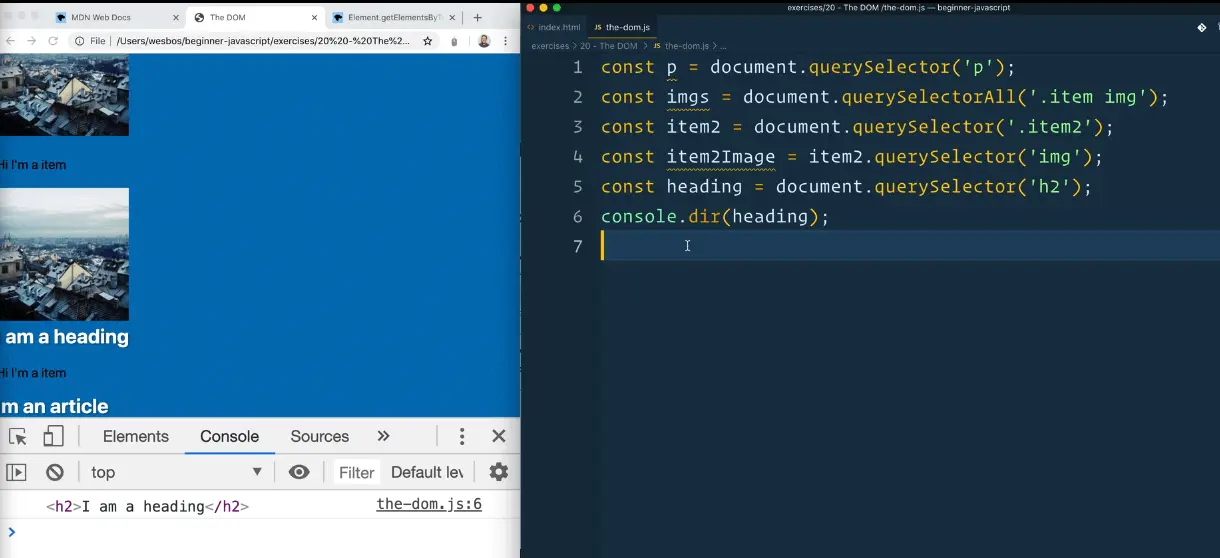Switch to the Elements tab
The height and width of the screenshot is (558, 1220).
pos(135,437)
